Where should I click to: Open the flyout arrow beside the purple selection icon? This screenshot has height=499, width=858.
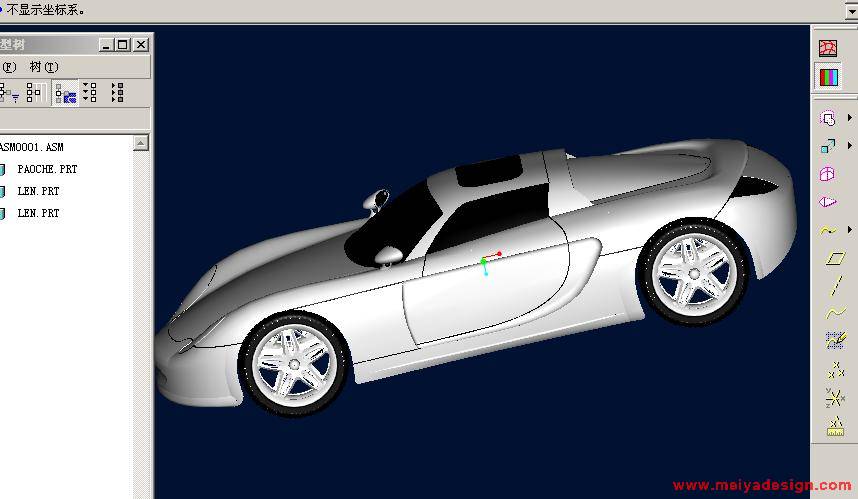pyautogui.click(x=850, y=118)
